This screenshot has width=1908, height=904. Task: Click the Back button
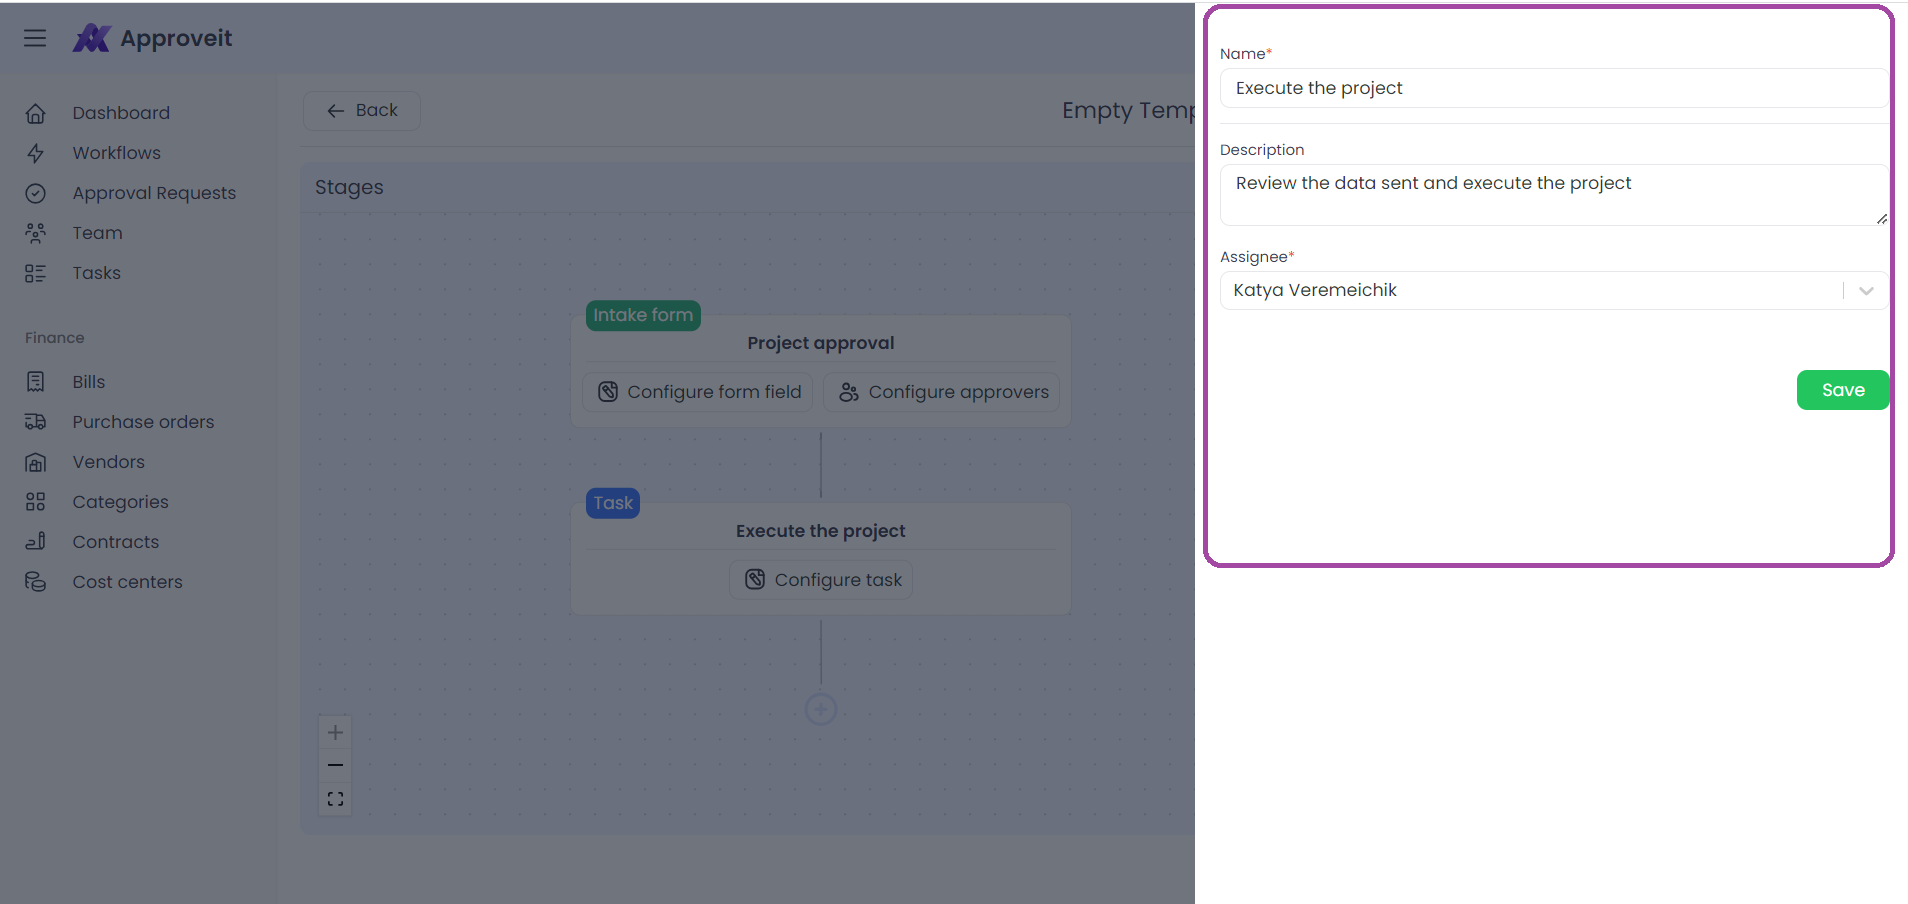click(x=362, y=111)
